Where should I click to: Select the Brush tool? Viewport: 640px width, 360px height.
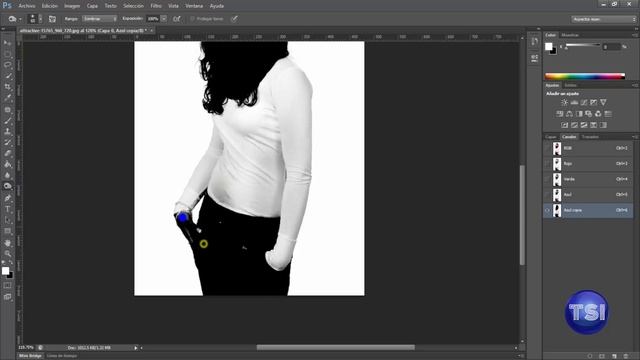7,120
